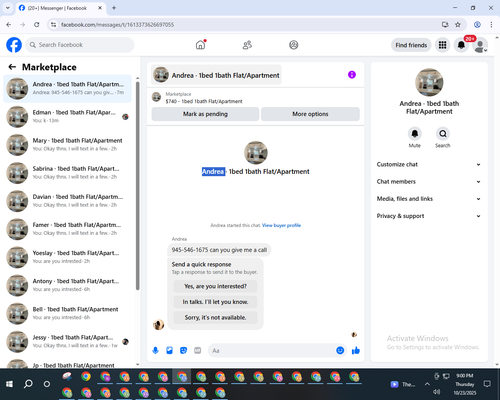
Task: Open Windows Task View circle icon
Action: 47,384
